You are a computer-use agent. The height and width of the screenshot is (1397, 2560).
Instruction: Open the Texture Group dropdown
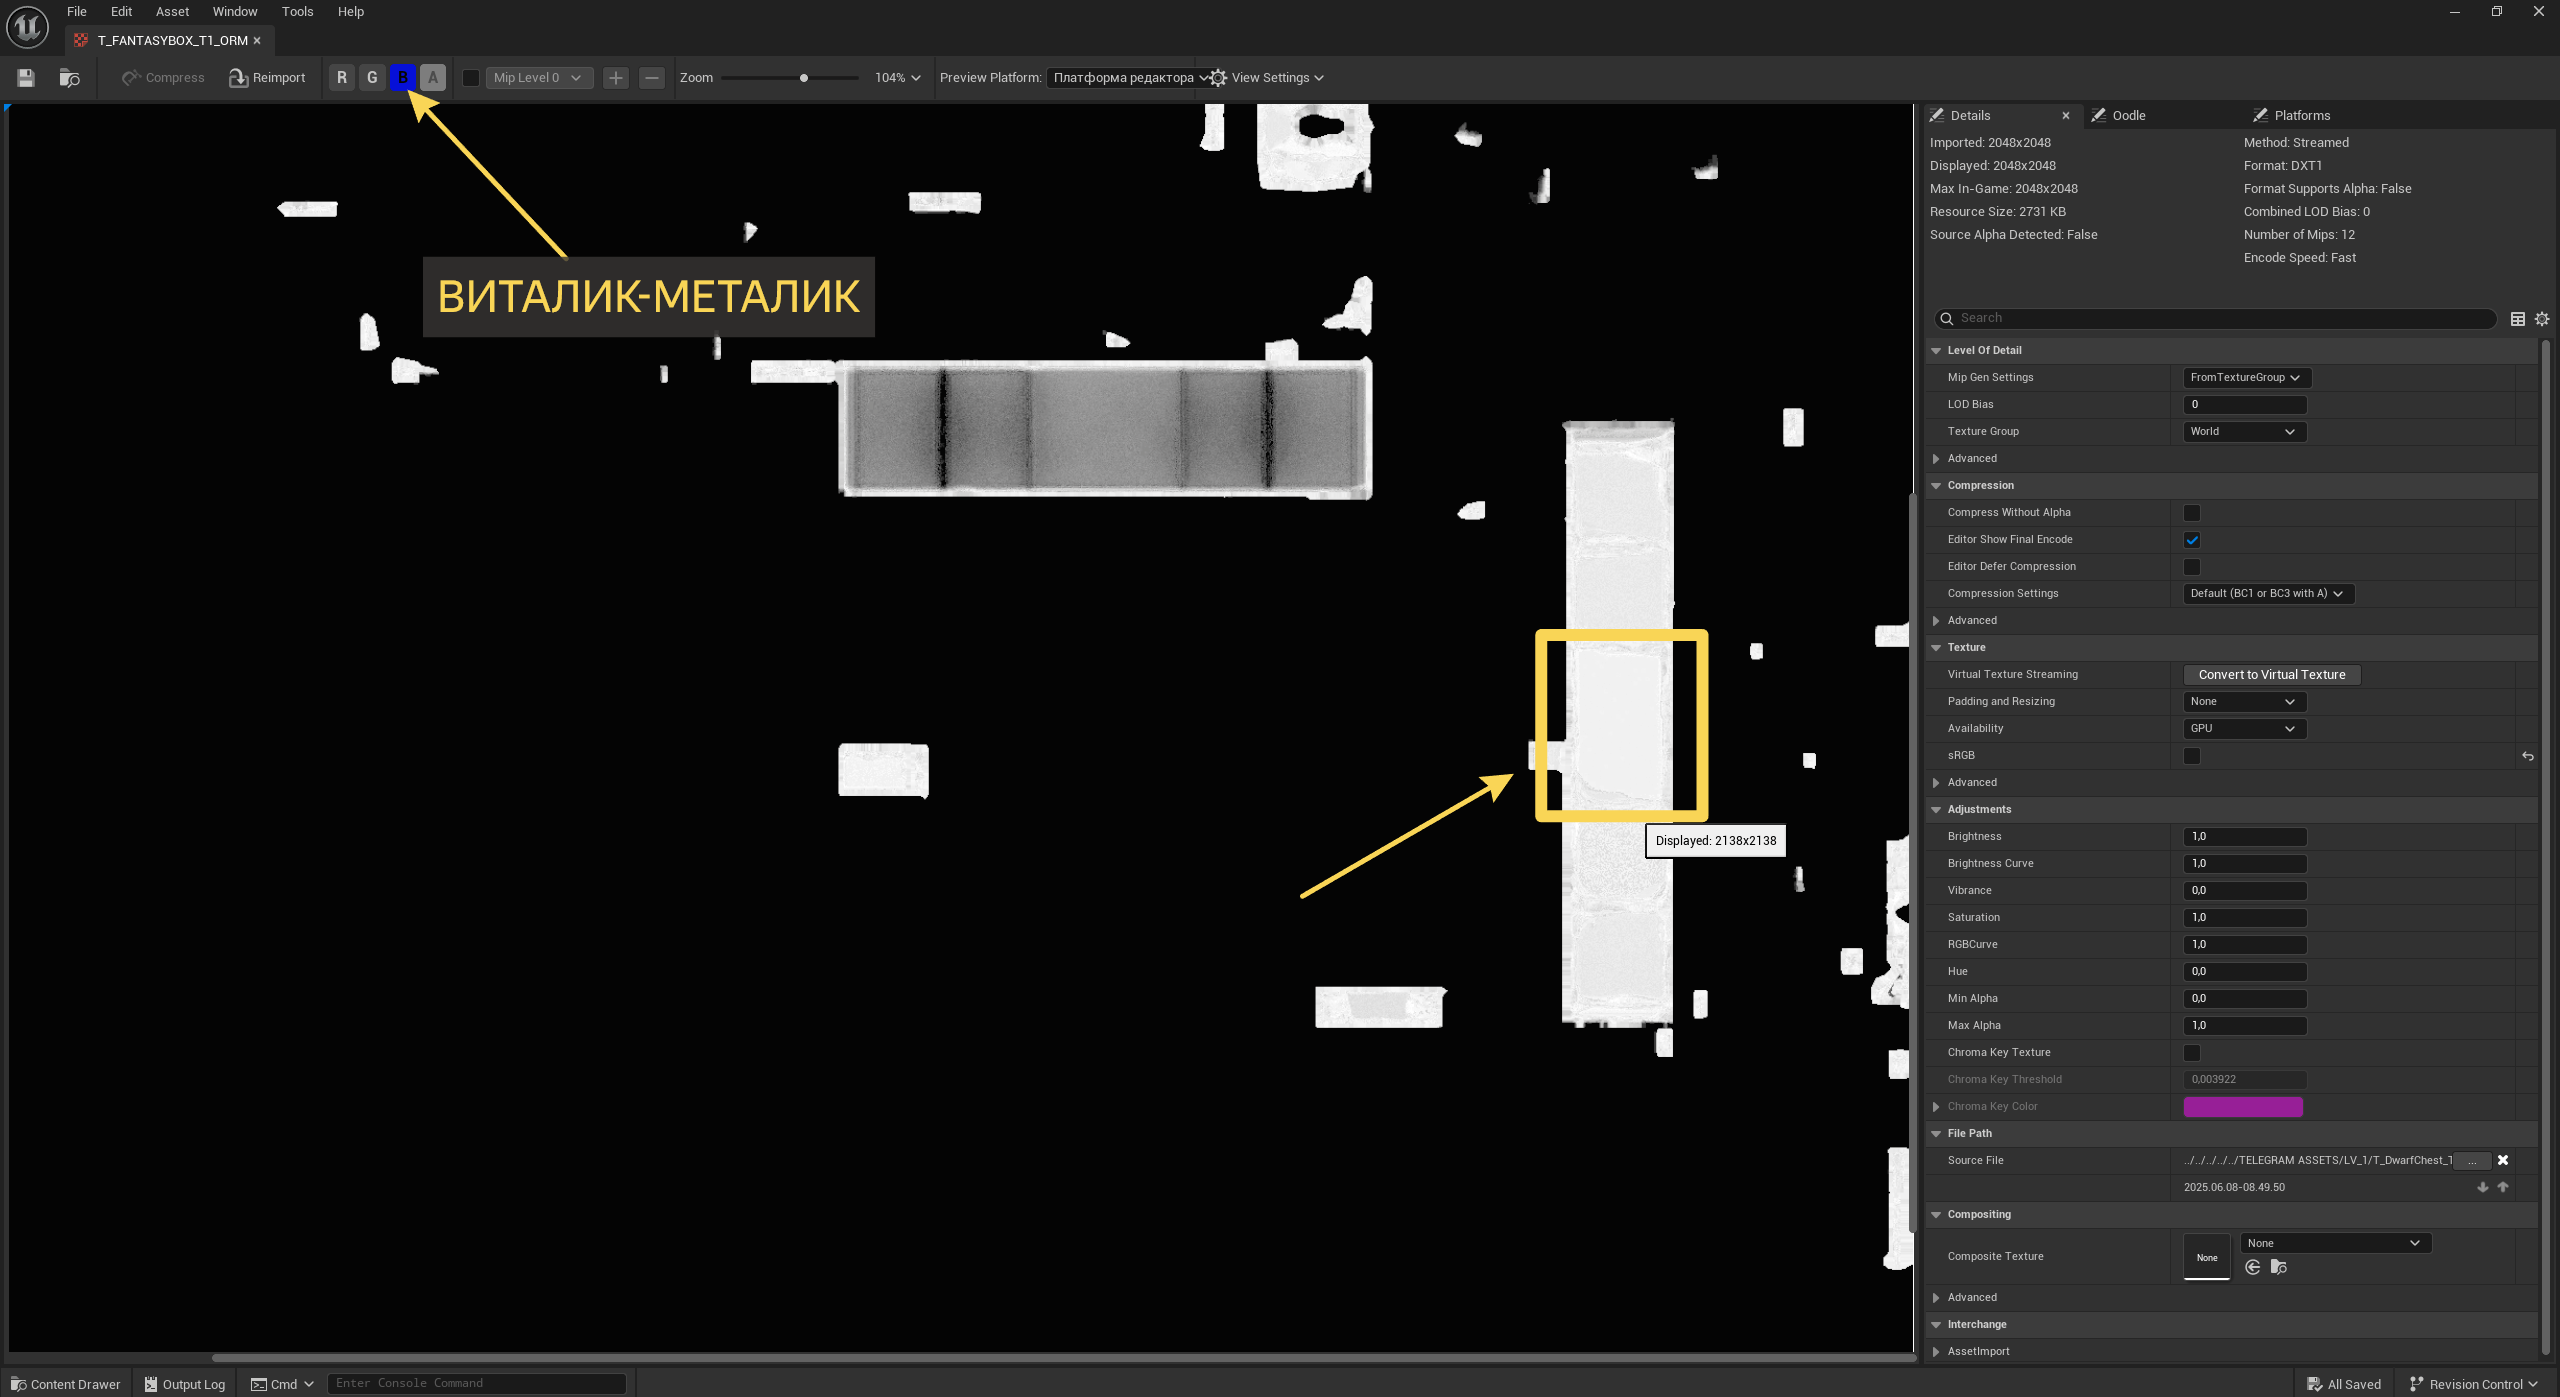[x=2243, y=432]
